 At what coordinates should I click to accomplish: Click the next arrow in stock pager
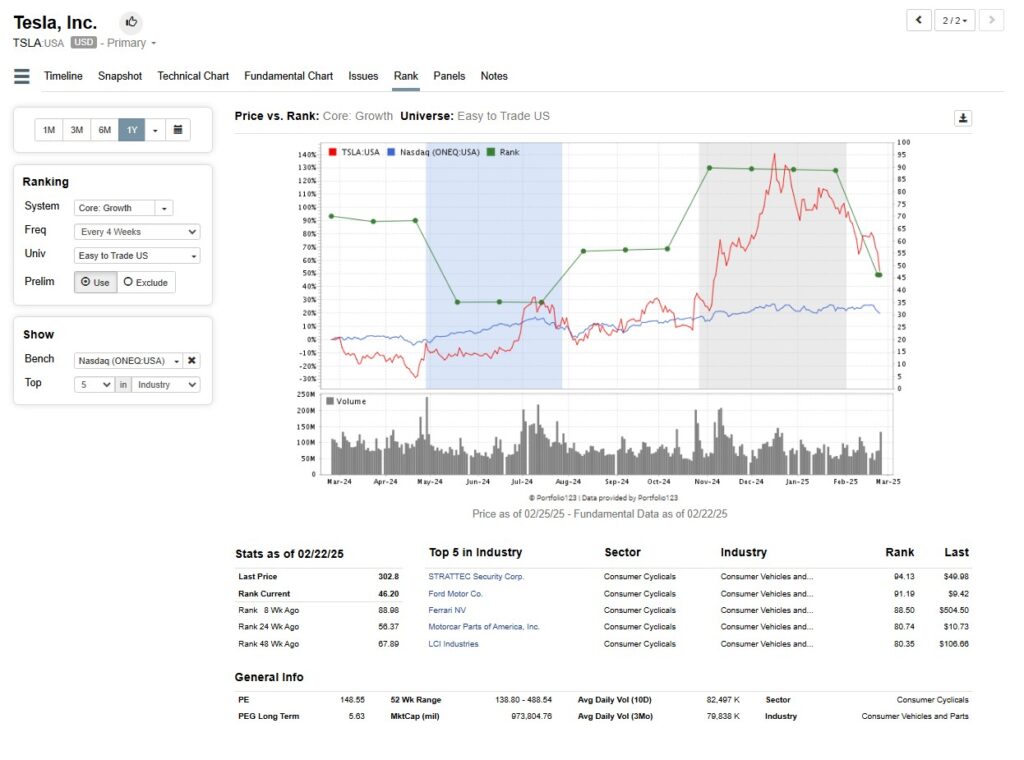point(991,20)
